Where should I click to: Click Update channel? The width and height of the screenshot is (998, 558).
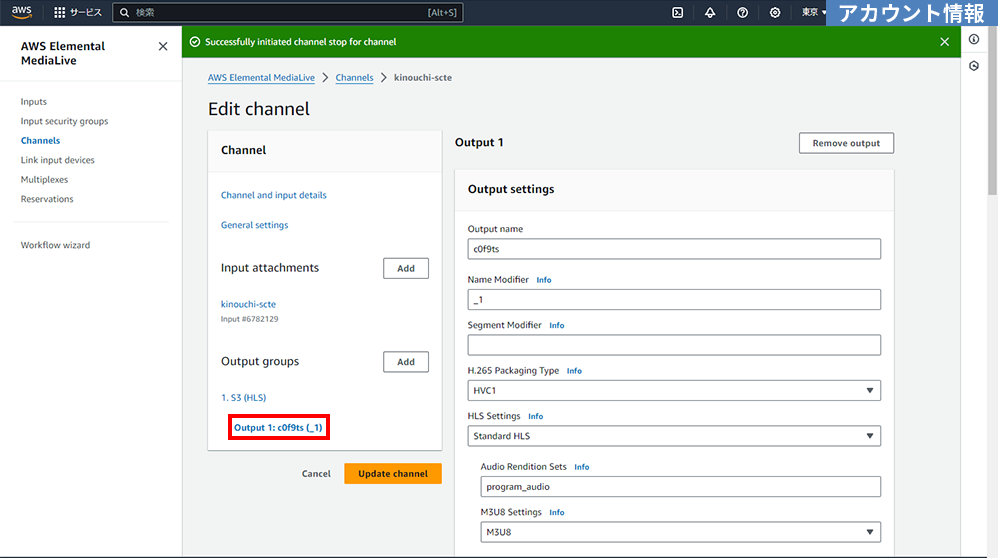tap(393, 474)
